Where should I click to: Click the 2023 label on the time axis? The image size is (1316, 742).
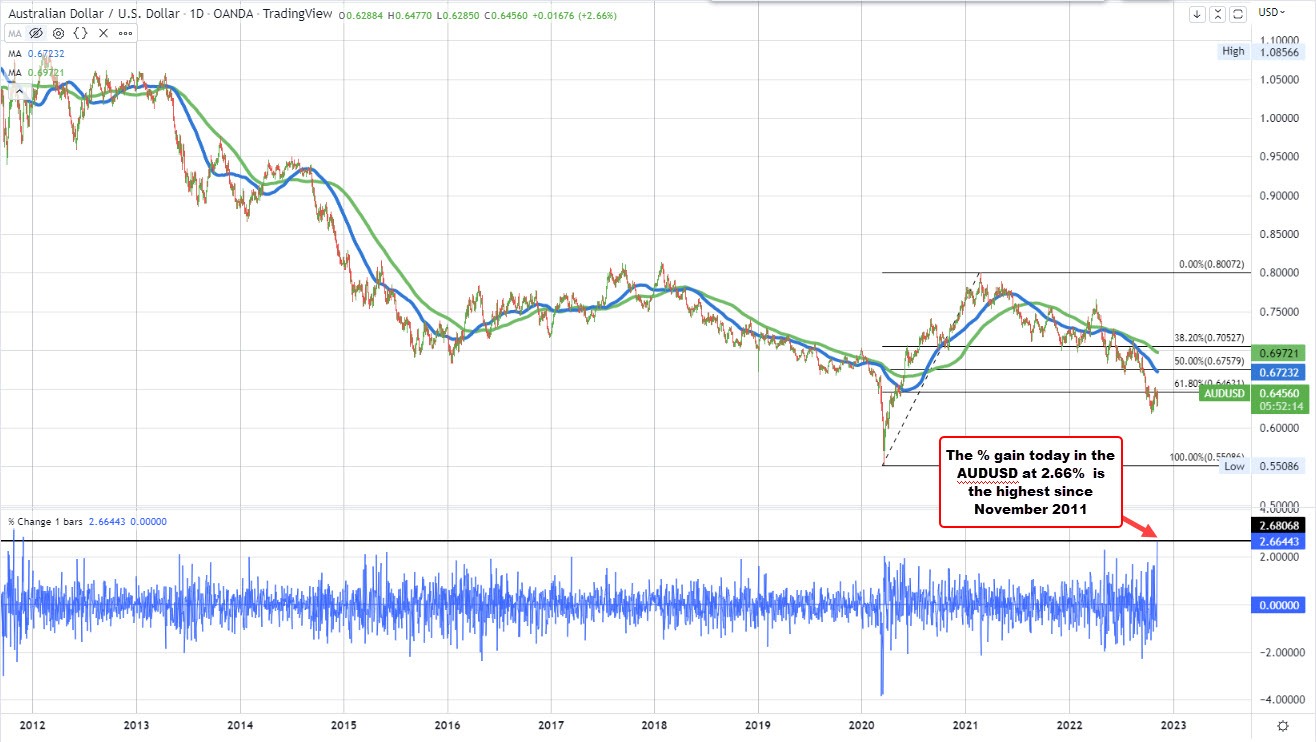click(x=1173, y=724)
